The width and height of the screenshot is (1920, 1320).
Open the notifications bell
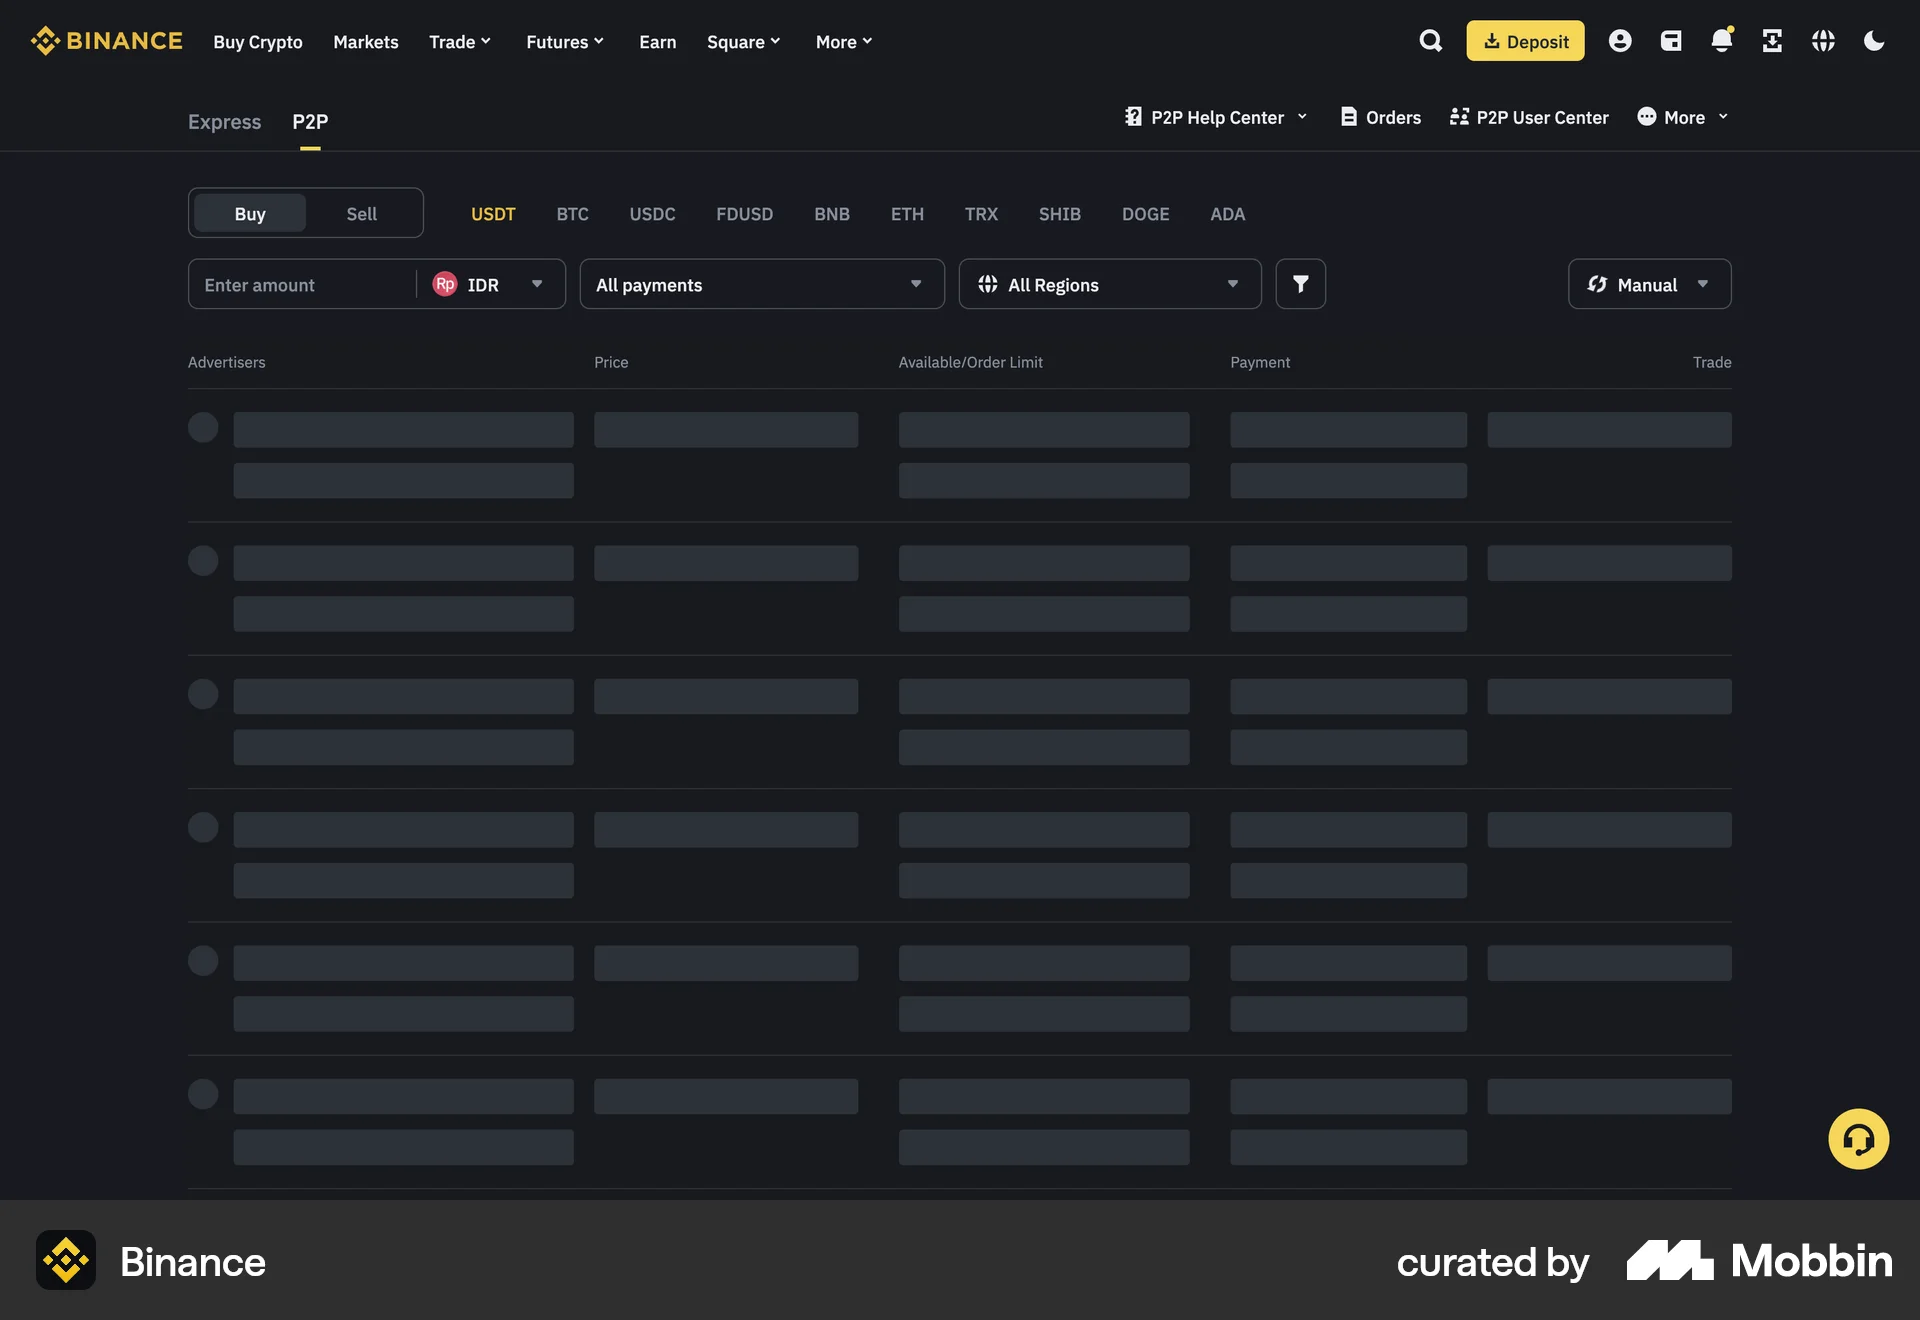click(x=1722, y=41)
